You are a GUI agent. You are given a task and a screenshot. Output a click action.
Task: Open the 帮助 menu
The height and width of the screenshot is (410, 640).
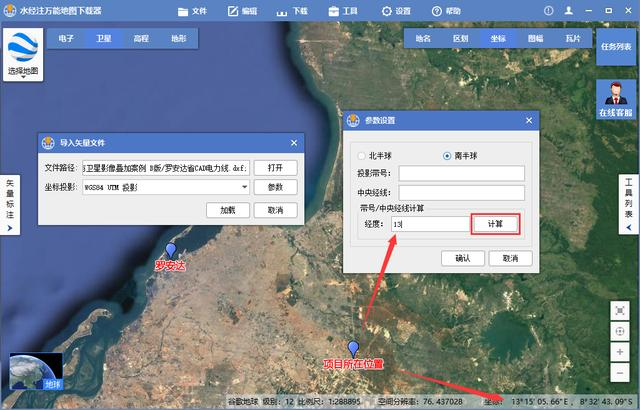446,11
